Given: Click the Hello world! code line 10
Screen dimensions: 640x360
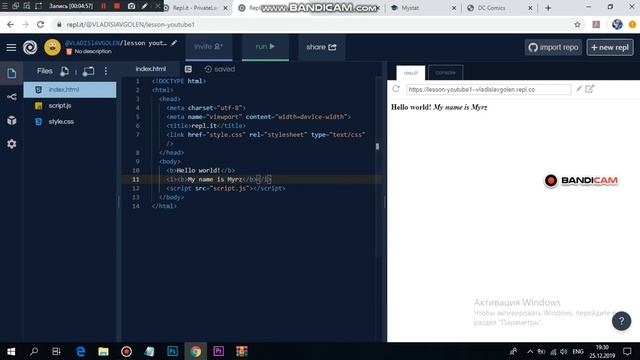Looking at the screenshot, I should 200,171.
